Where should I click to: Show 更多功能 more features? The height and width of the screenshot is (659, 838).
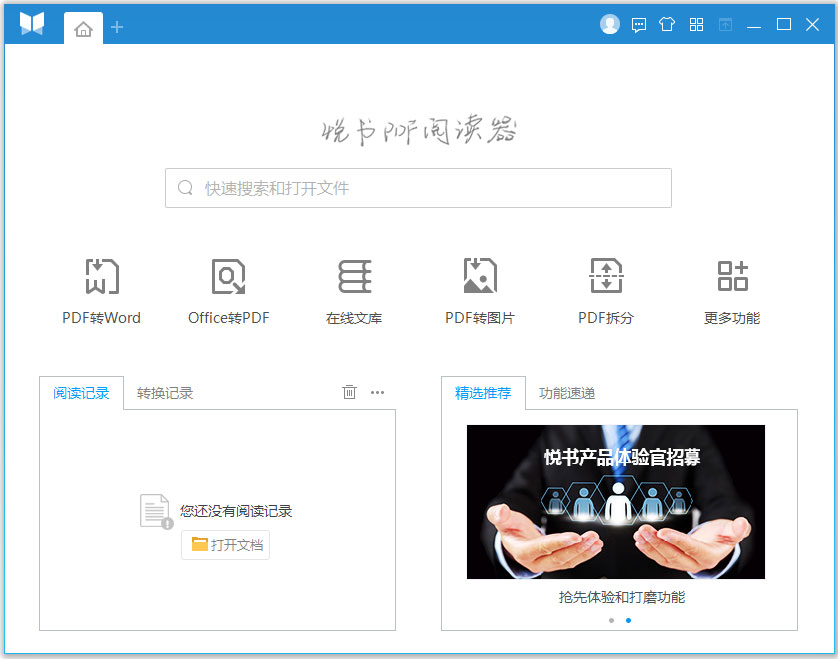[731, 290]
